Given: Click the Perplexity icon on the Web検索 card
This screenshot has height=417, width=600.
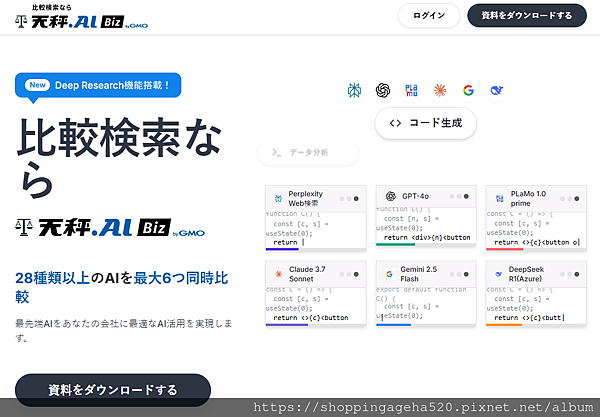Looking at the screenshot, I should [x=278, y=199].
